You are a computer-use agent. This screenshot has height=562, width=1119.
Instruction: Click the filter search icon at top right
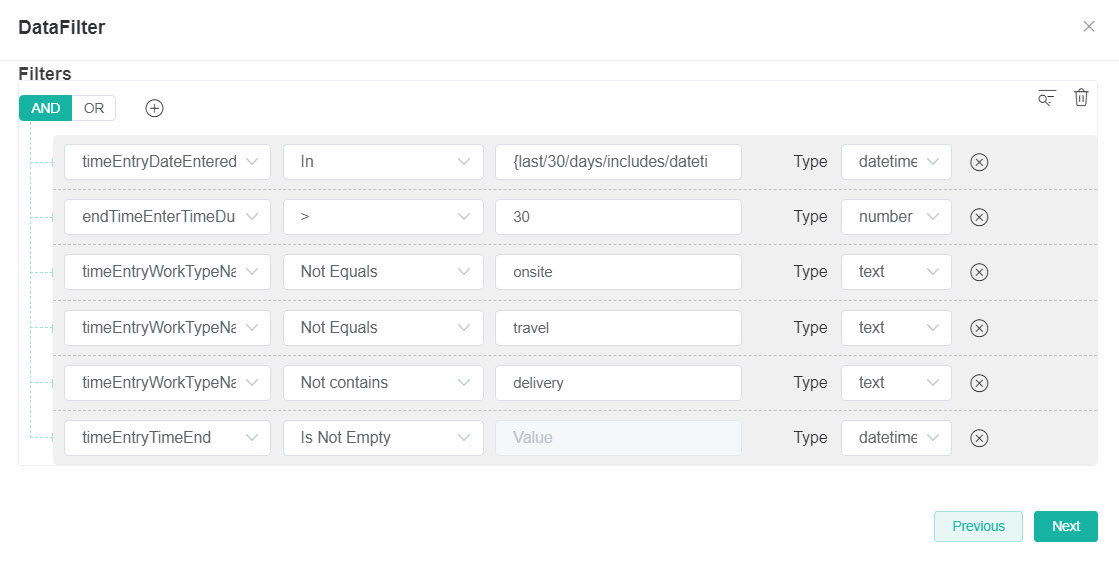[1046, 98]
